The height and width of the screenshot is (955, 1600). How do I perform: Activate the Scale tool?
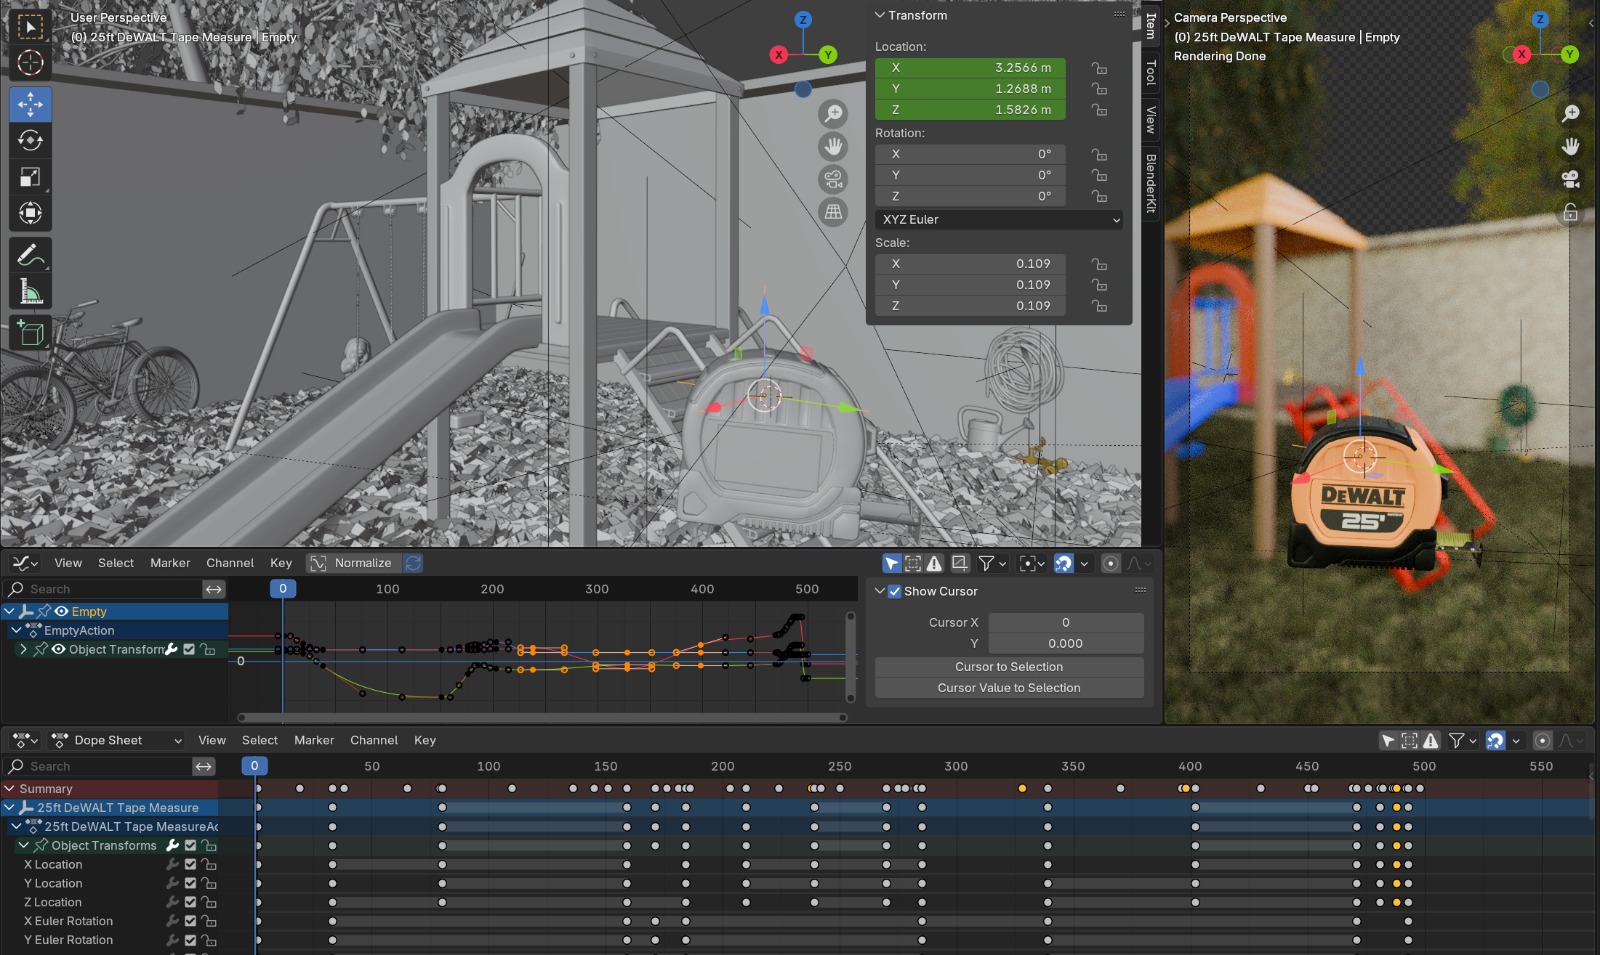pyautogui.click(x=31, y=176)
